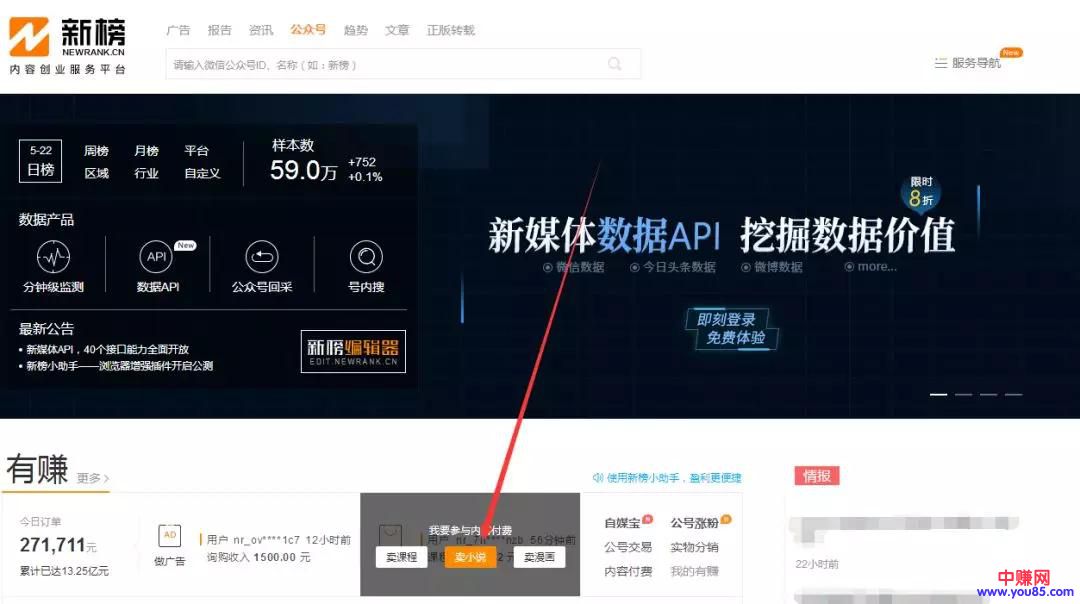Click the 卖课程 button
1080x604 pixels.
(401, 557)
